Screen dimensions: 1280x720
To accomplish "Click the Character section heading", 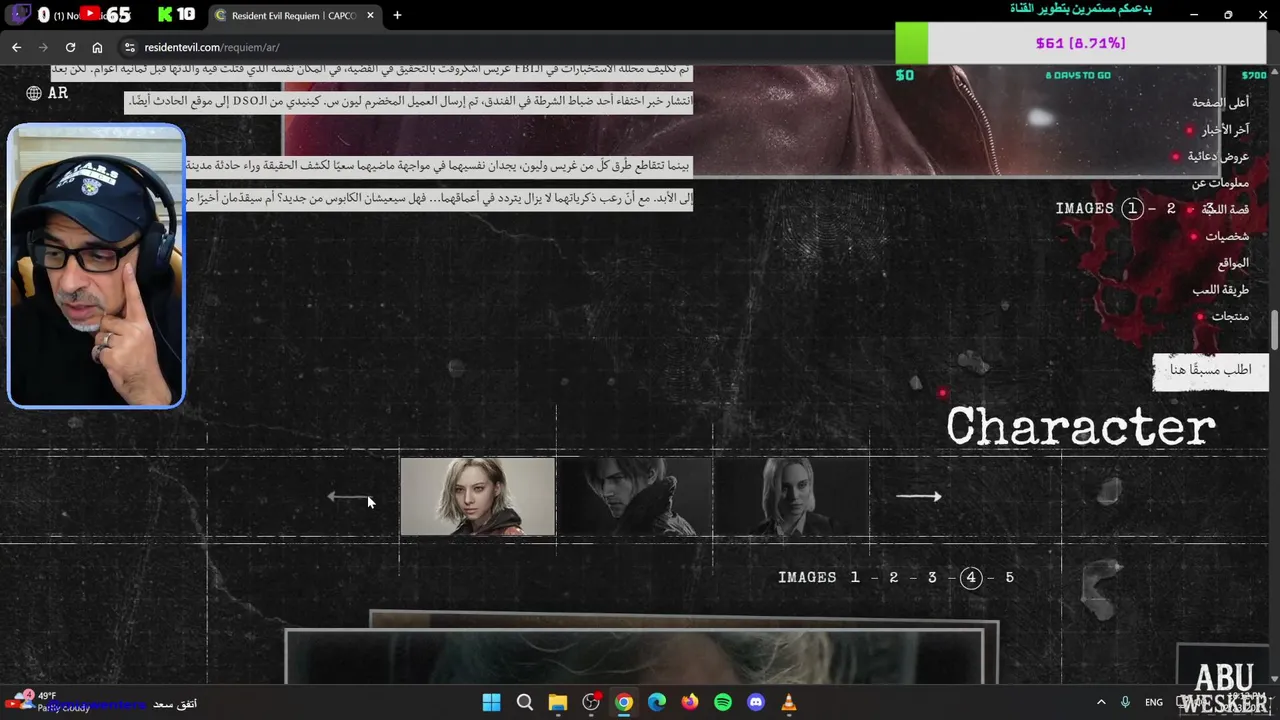I will coord(1081,427).
